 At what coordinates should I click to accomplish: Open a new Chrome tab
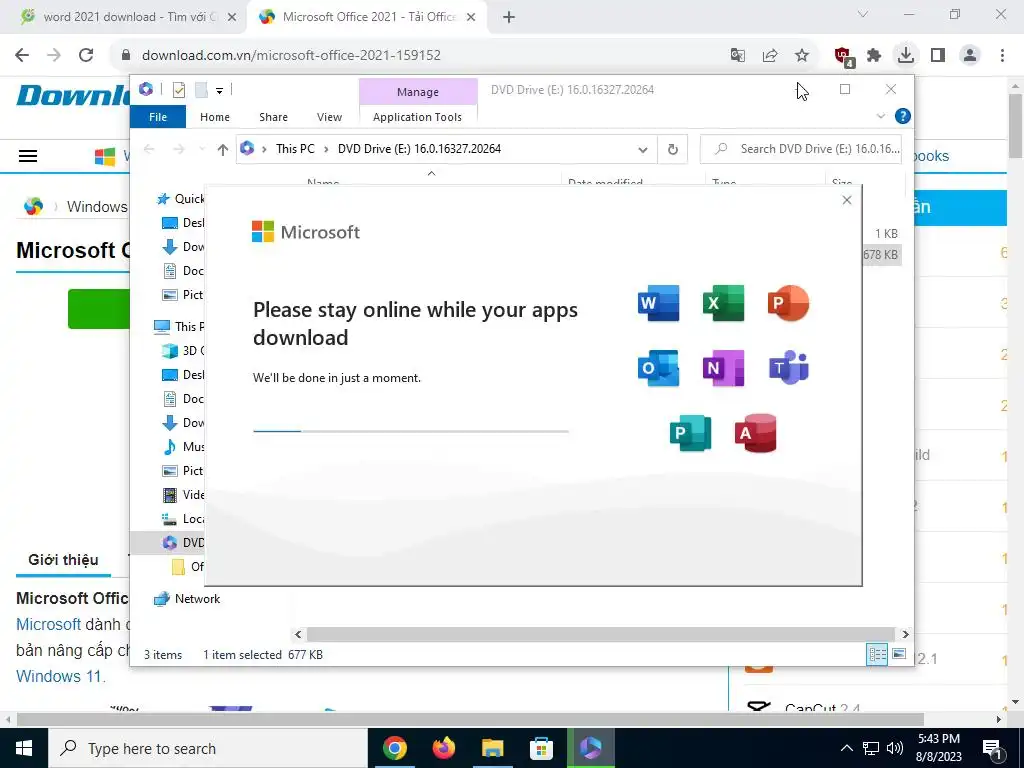(509, 17)
